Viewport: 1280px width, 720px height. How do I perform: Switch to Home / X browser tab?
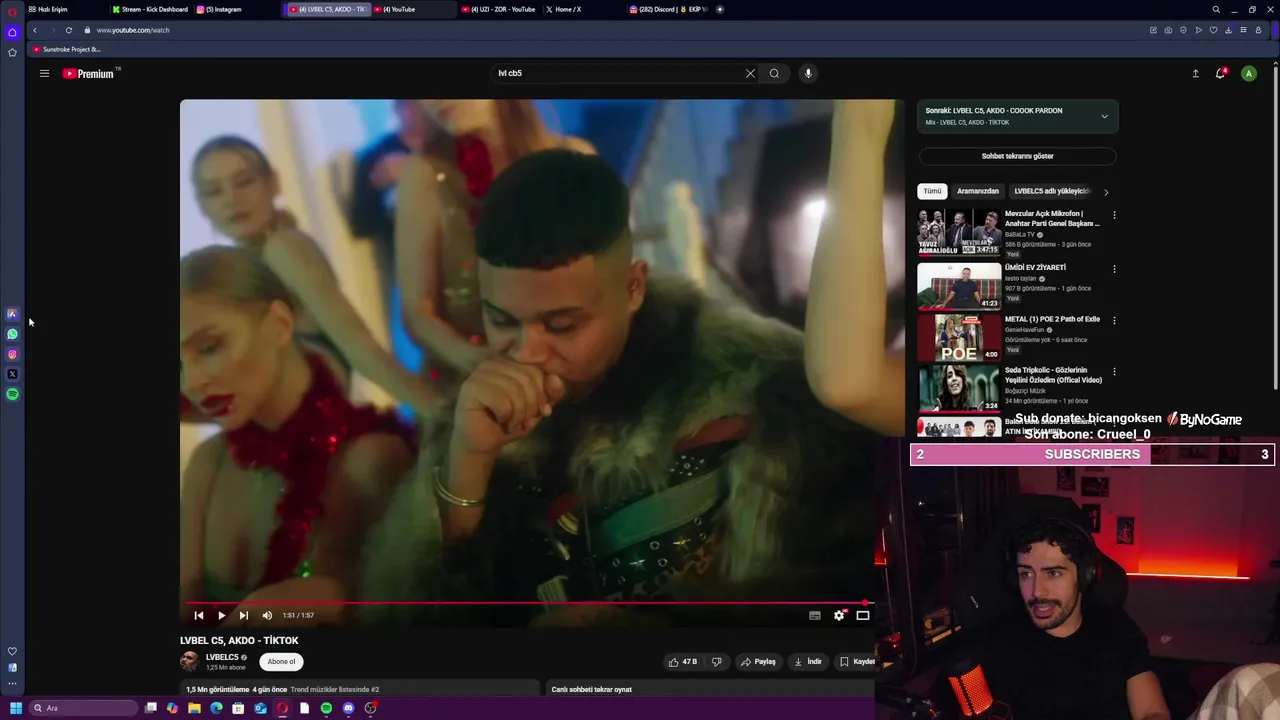coord(565,9)
